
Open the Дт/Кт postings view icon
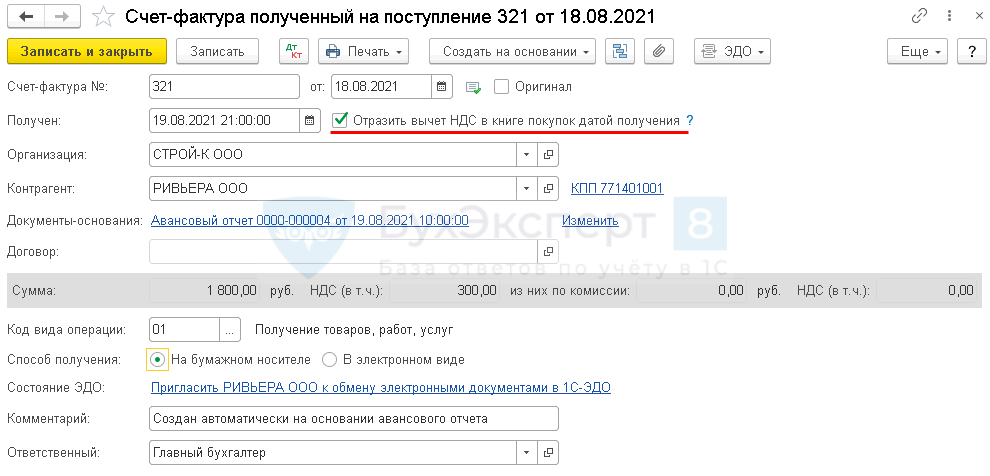(x=293, y=52)
